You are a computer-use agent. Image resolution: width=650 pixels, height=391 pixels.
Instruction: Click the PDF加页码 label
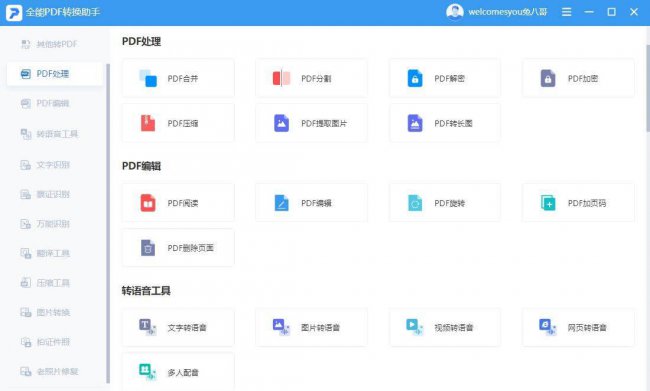point(587,203)
